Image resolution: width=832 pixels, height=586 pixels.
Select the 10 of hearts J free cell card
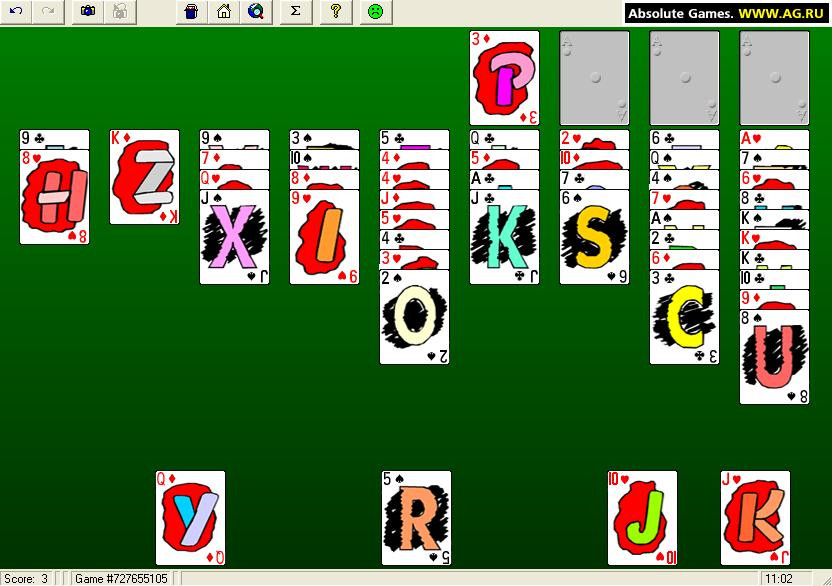(642, 518)
